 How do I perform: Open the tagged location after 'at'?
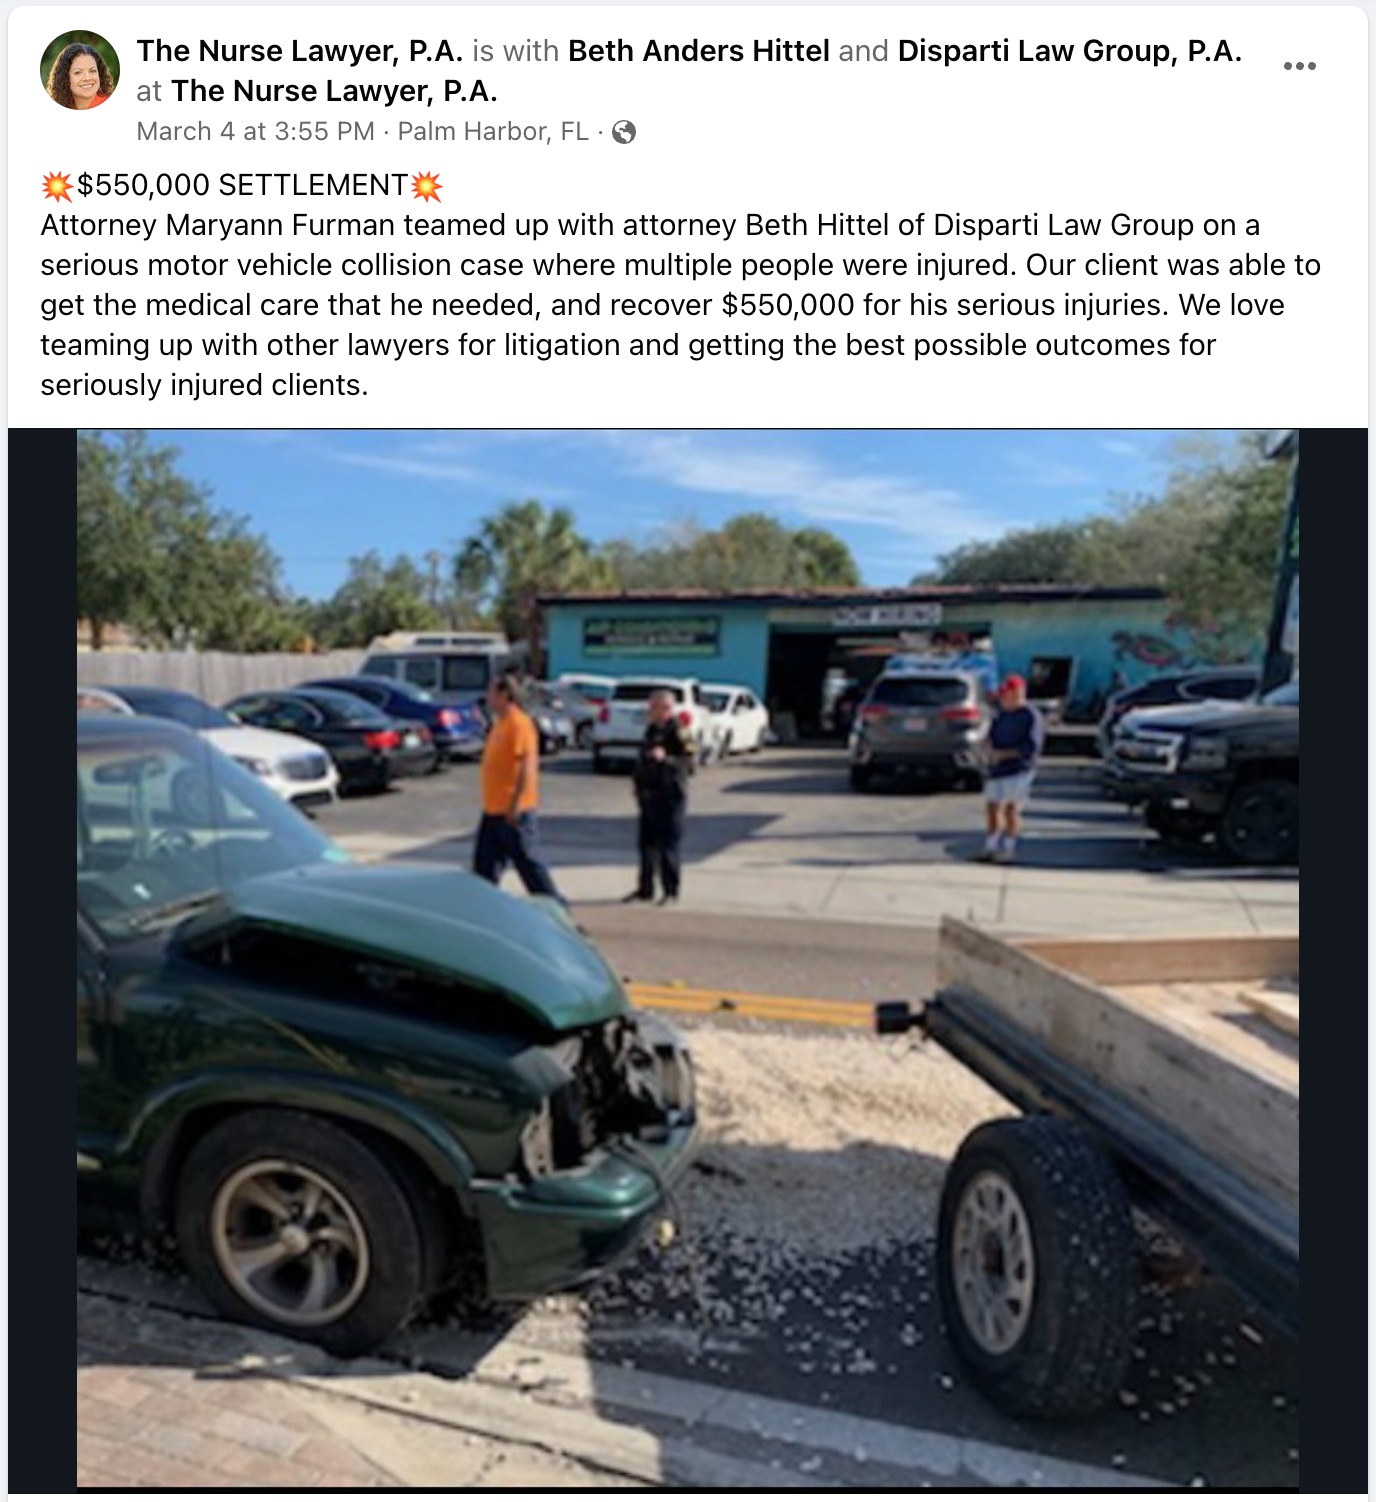point(334,91)
